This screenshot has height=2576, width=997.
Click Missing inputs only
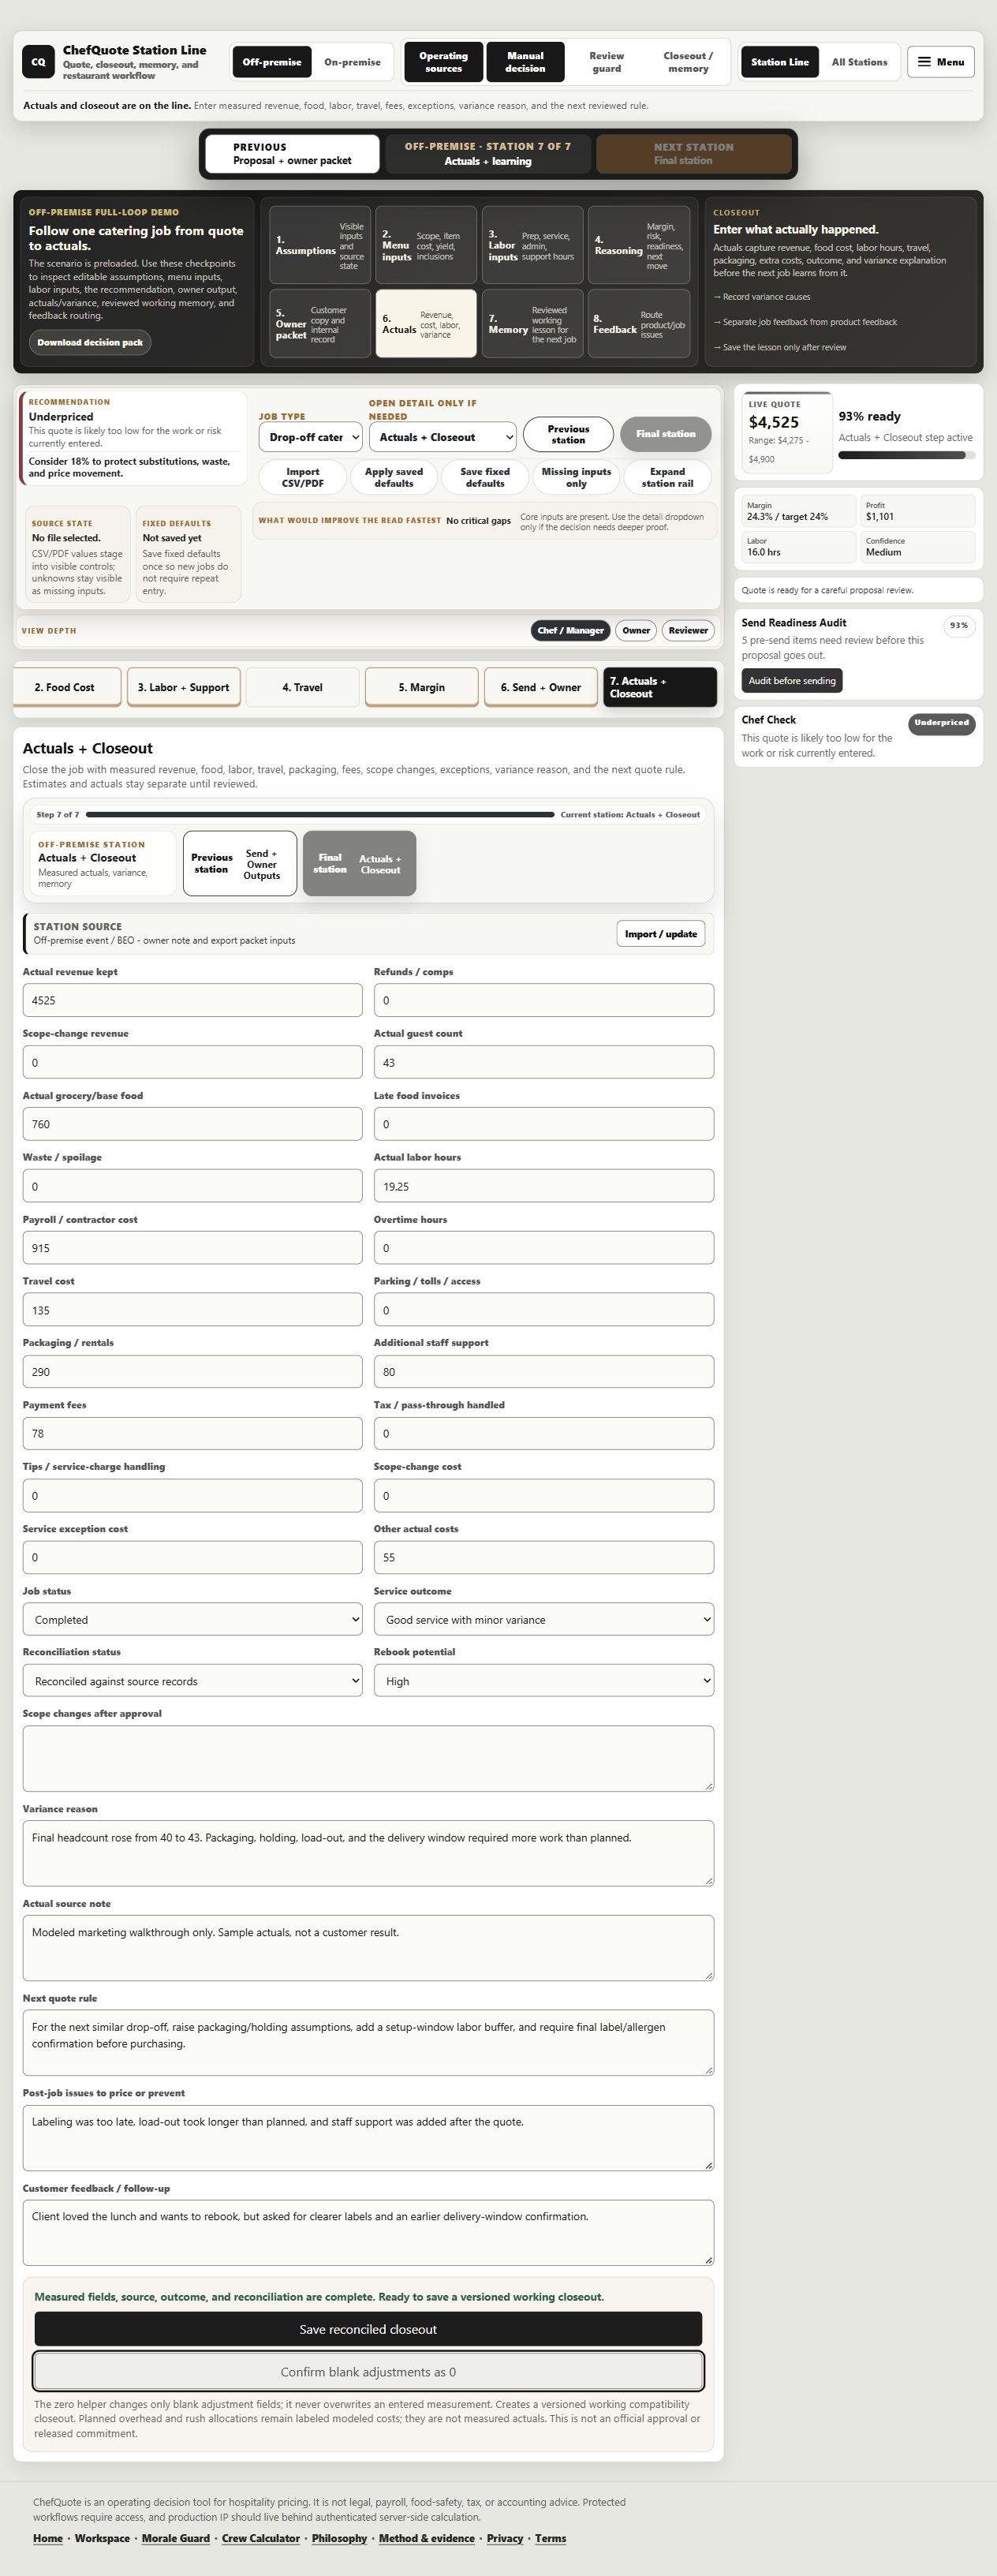(x=576, y=477)
